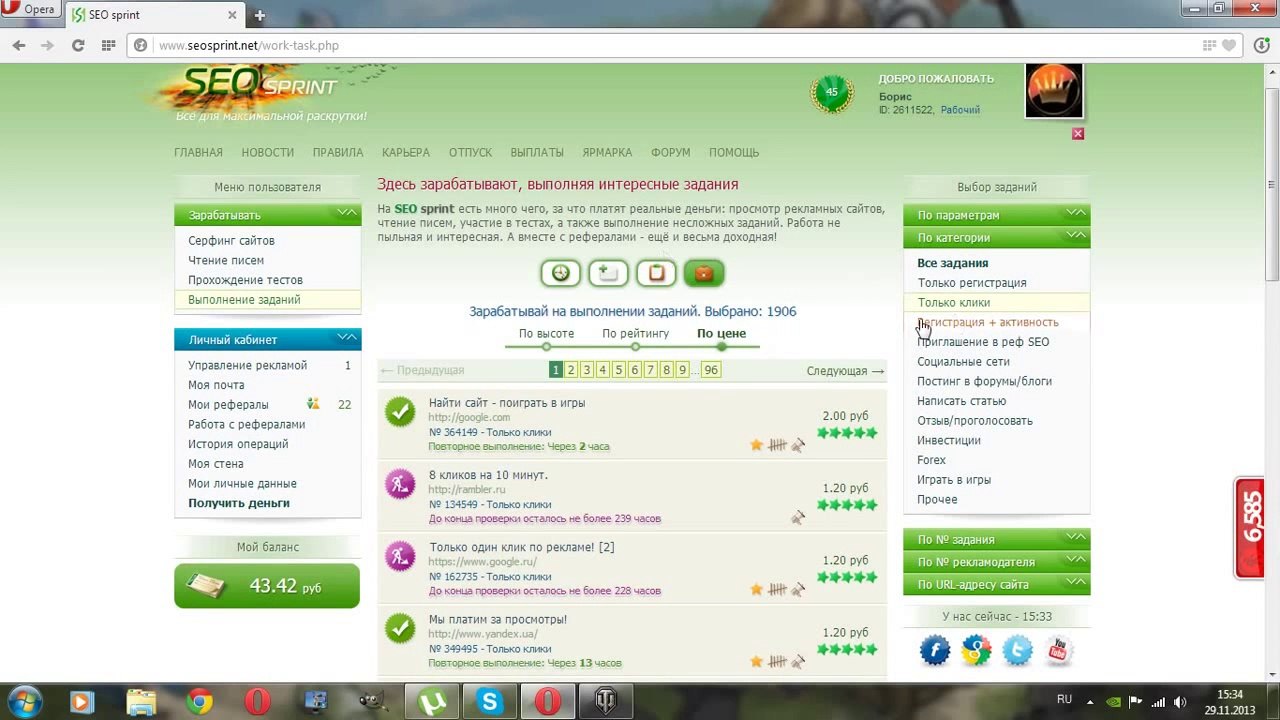Open 'Серфинг сайтов' in user menu
This screenshot has height=720, width=1280.
tap(231, 240)
